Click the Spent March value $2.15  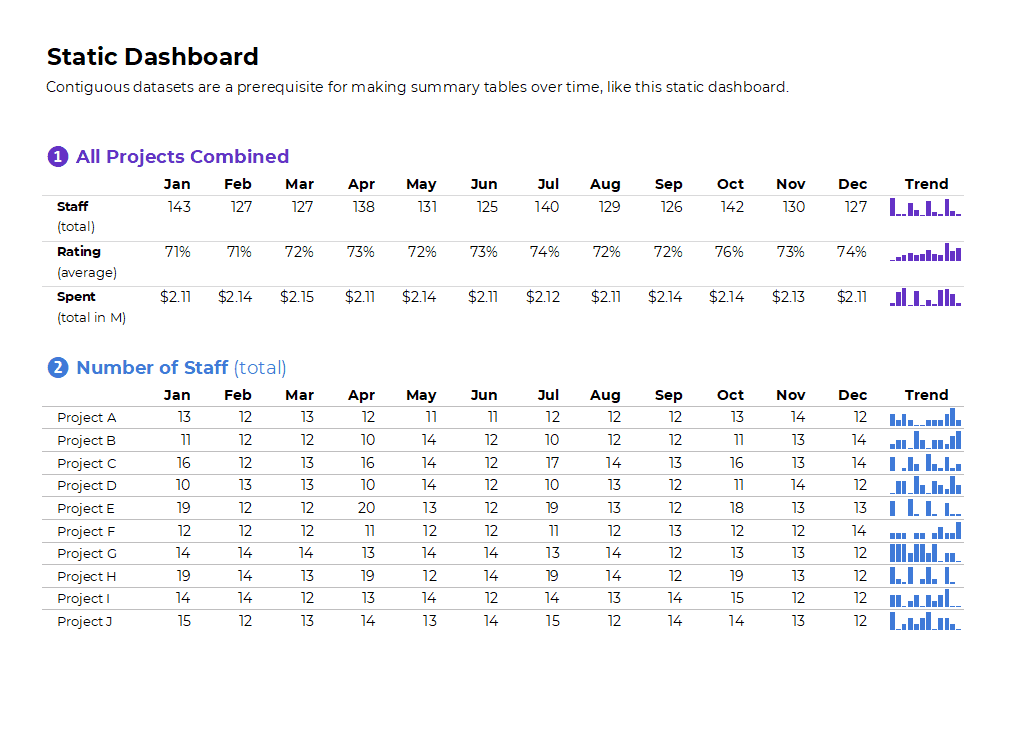point(297,297)
